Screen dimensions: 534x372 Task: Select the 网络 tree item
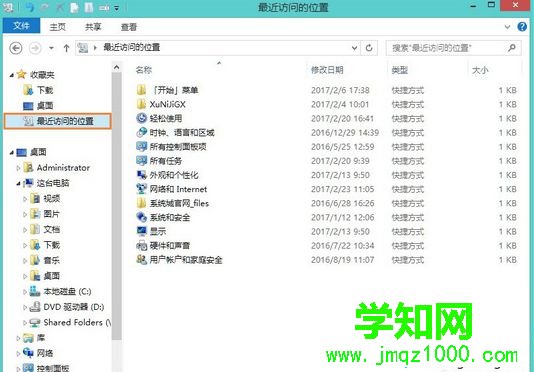point(45,353)
